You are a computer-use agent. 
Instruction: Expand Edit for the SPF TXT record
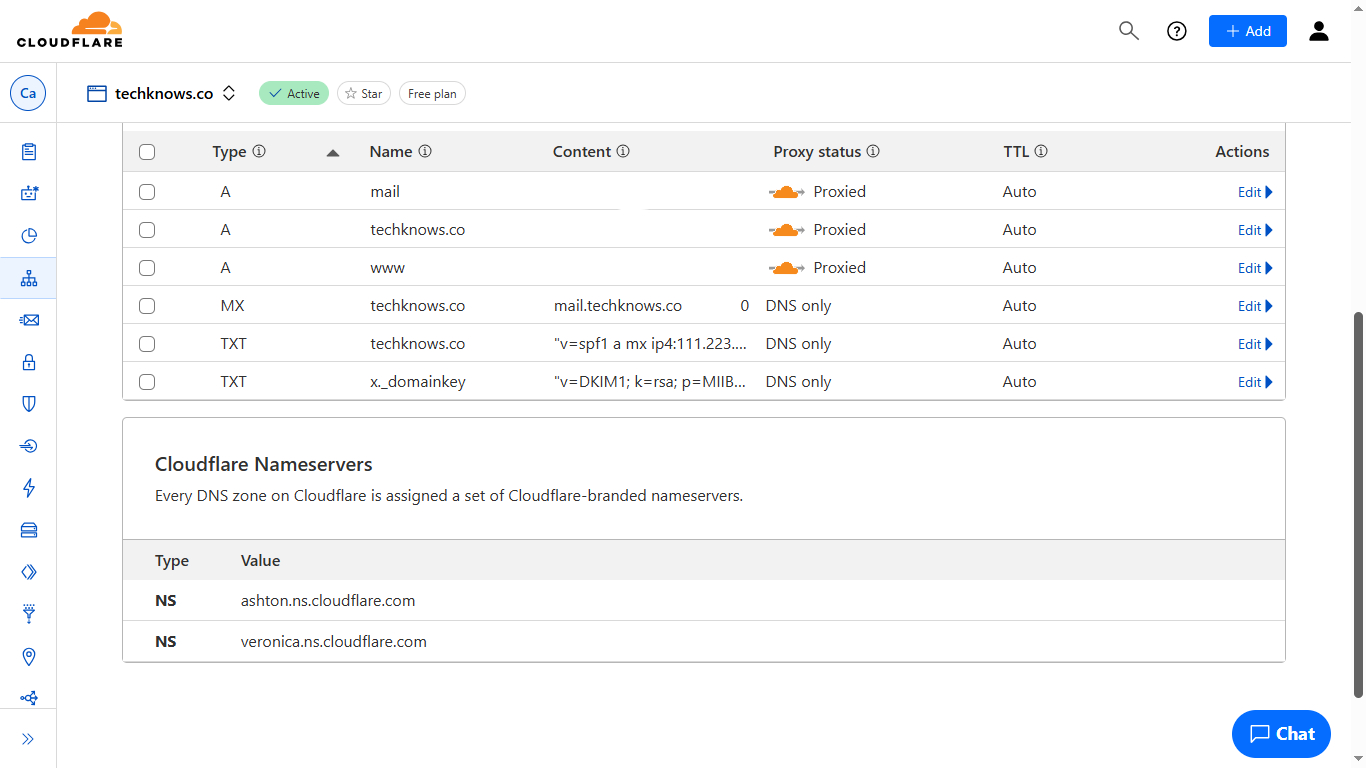(1255, 344)
